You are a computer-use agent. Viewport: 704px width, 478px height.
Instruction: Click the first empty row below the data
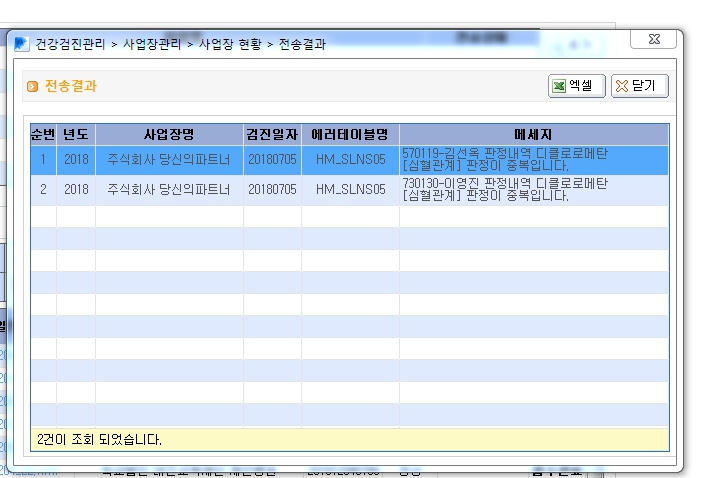[x=350, y=217]
